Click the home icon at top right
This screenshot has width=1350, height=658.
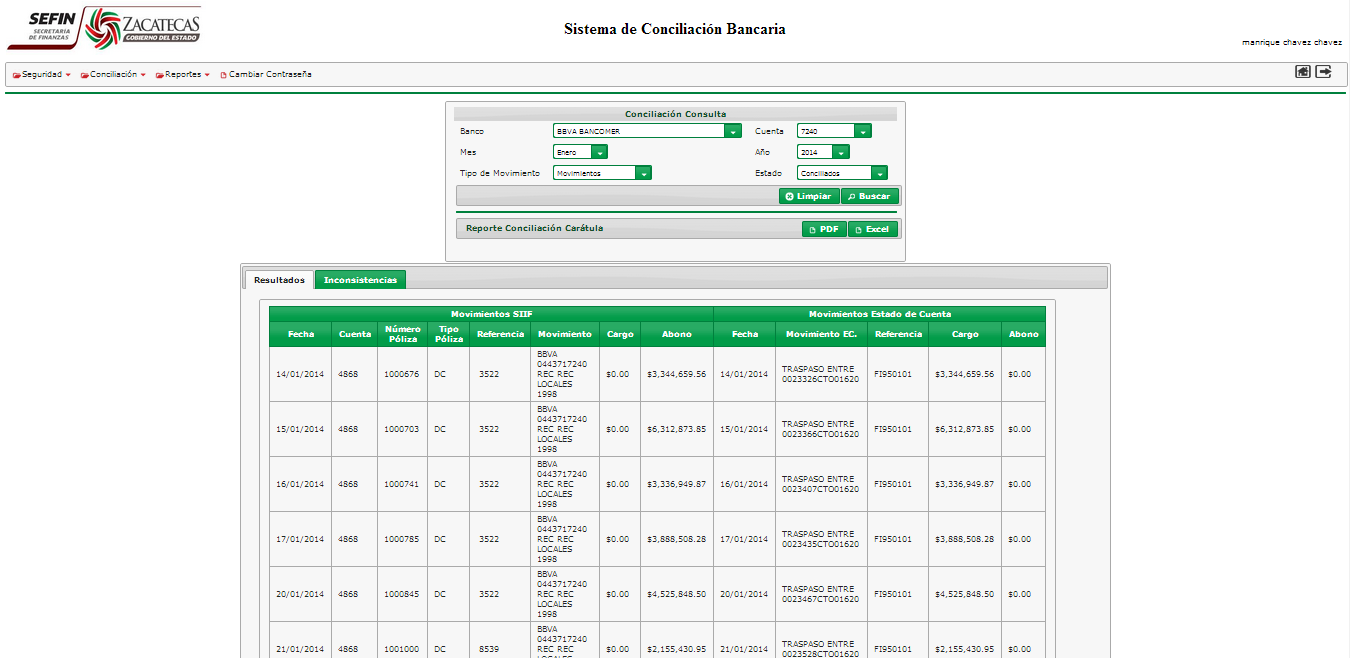pos(1303,72)
